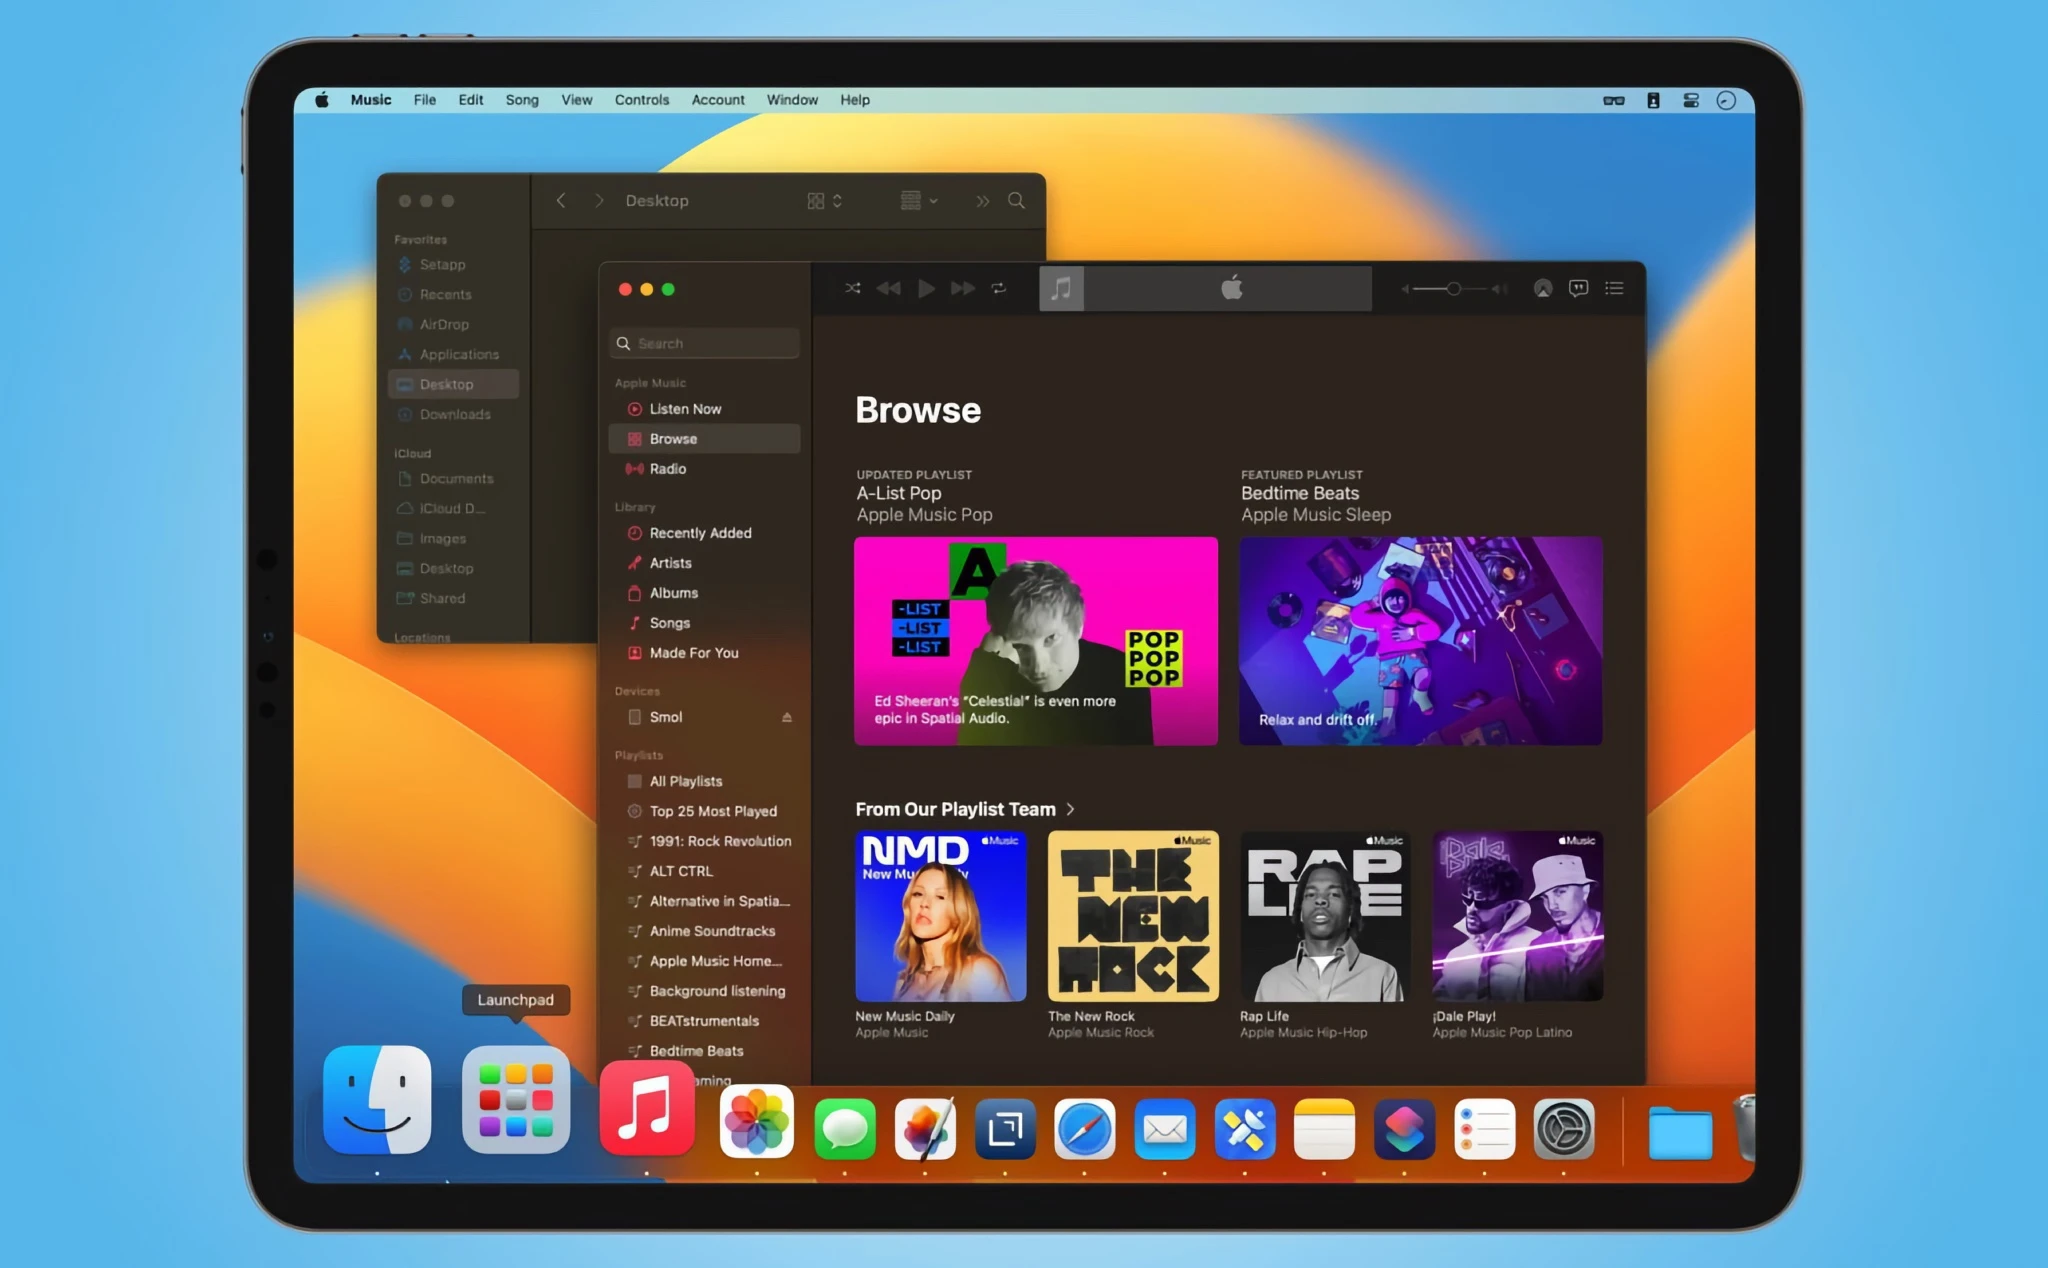2048x1268 pixels.
Task: Go forward in the Finder window
Action: (x=599, y=201)
